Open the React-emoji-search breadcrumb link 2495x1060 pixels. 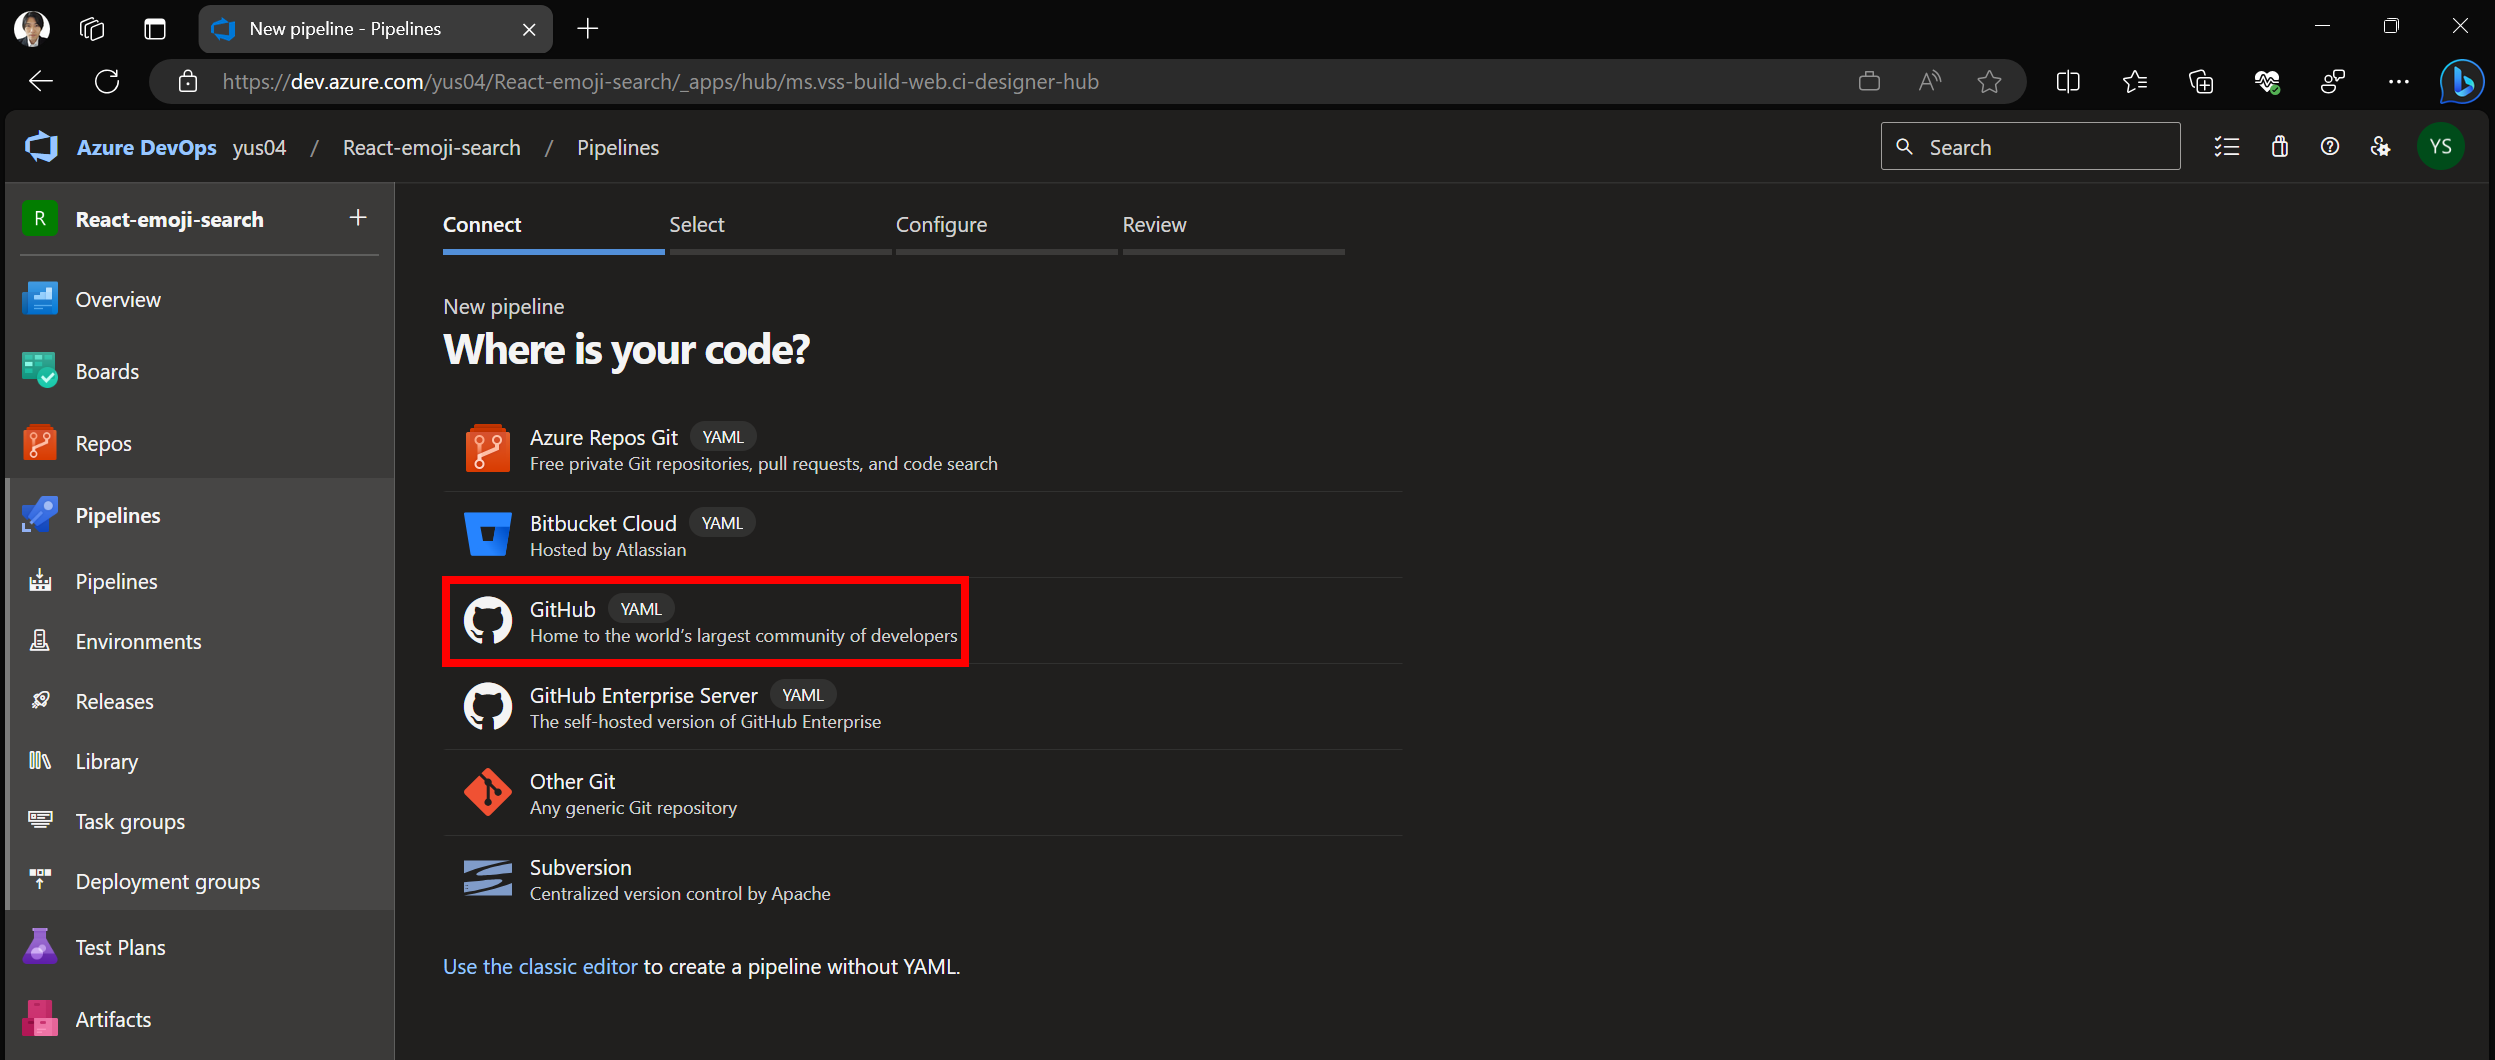(x=432, y=147)
